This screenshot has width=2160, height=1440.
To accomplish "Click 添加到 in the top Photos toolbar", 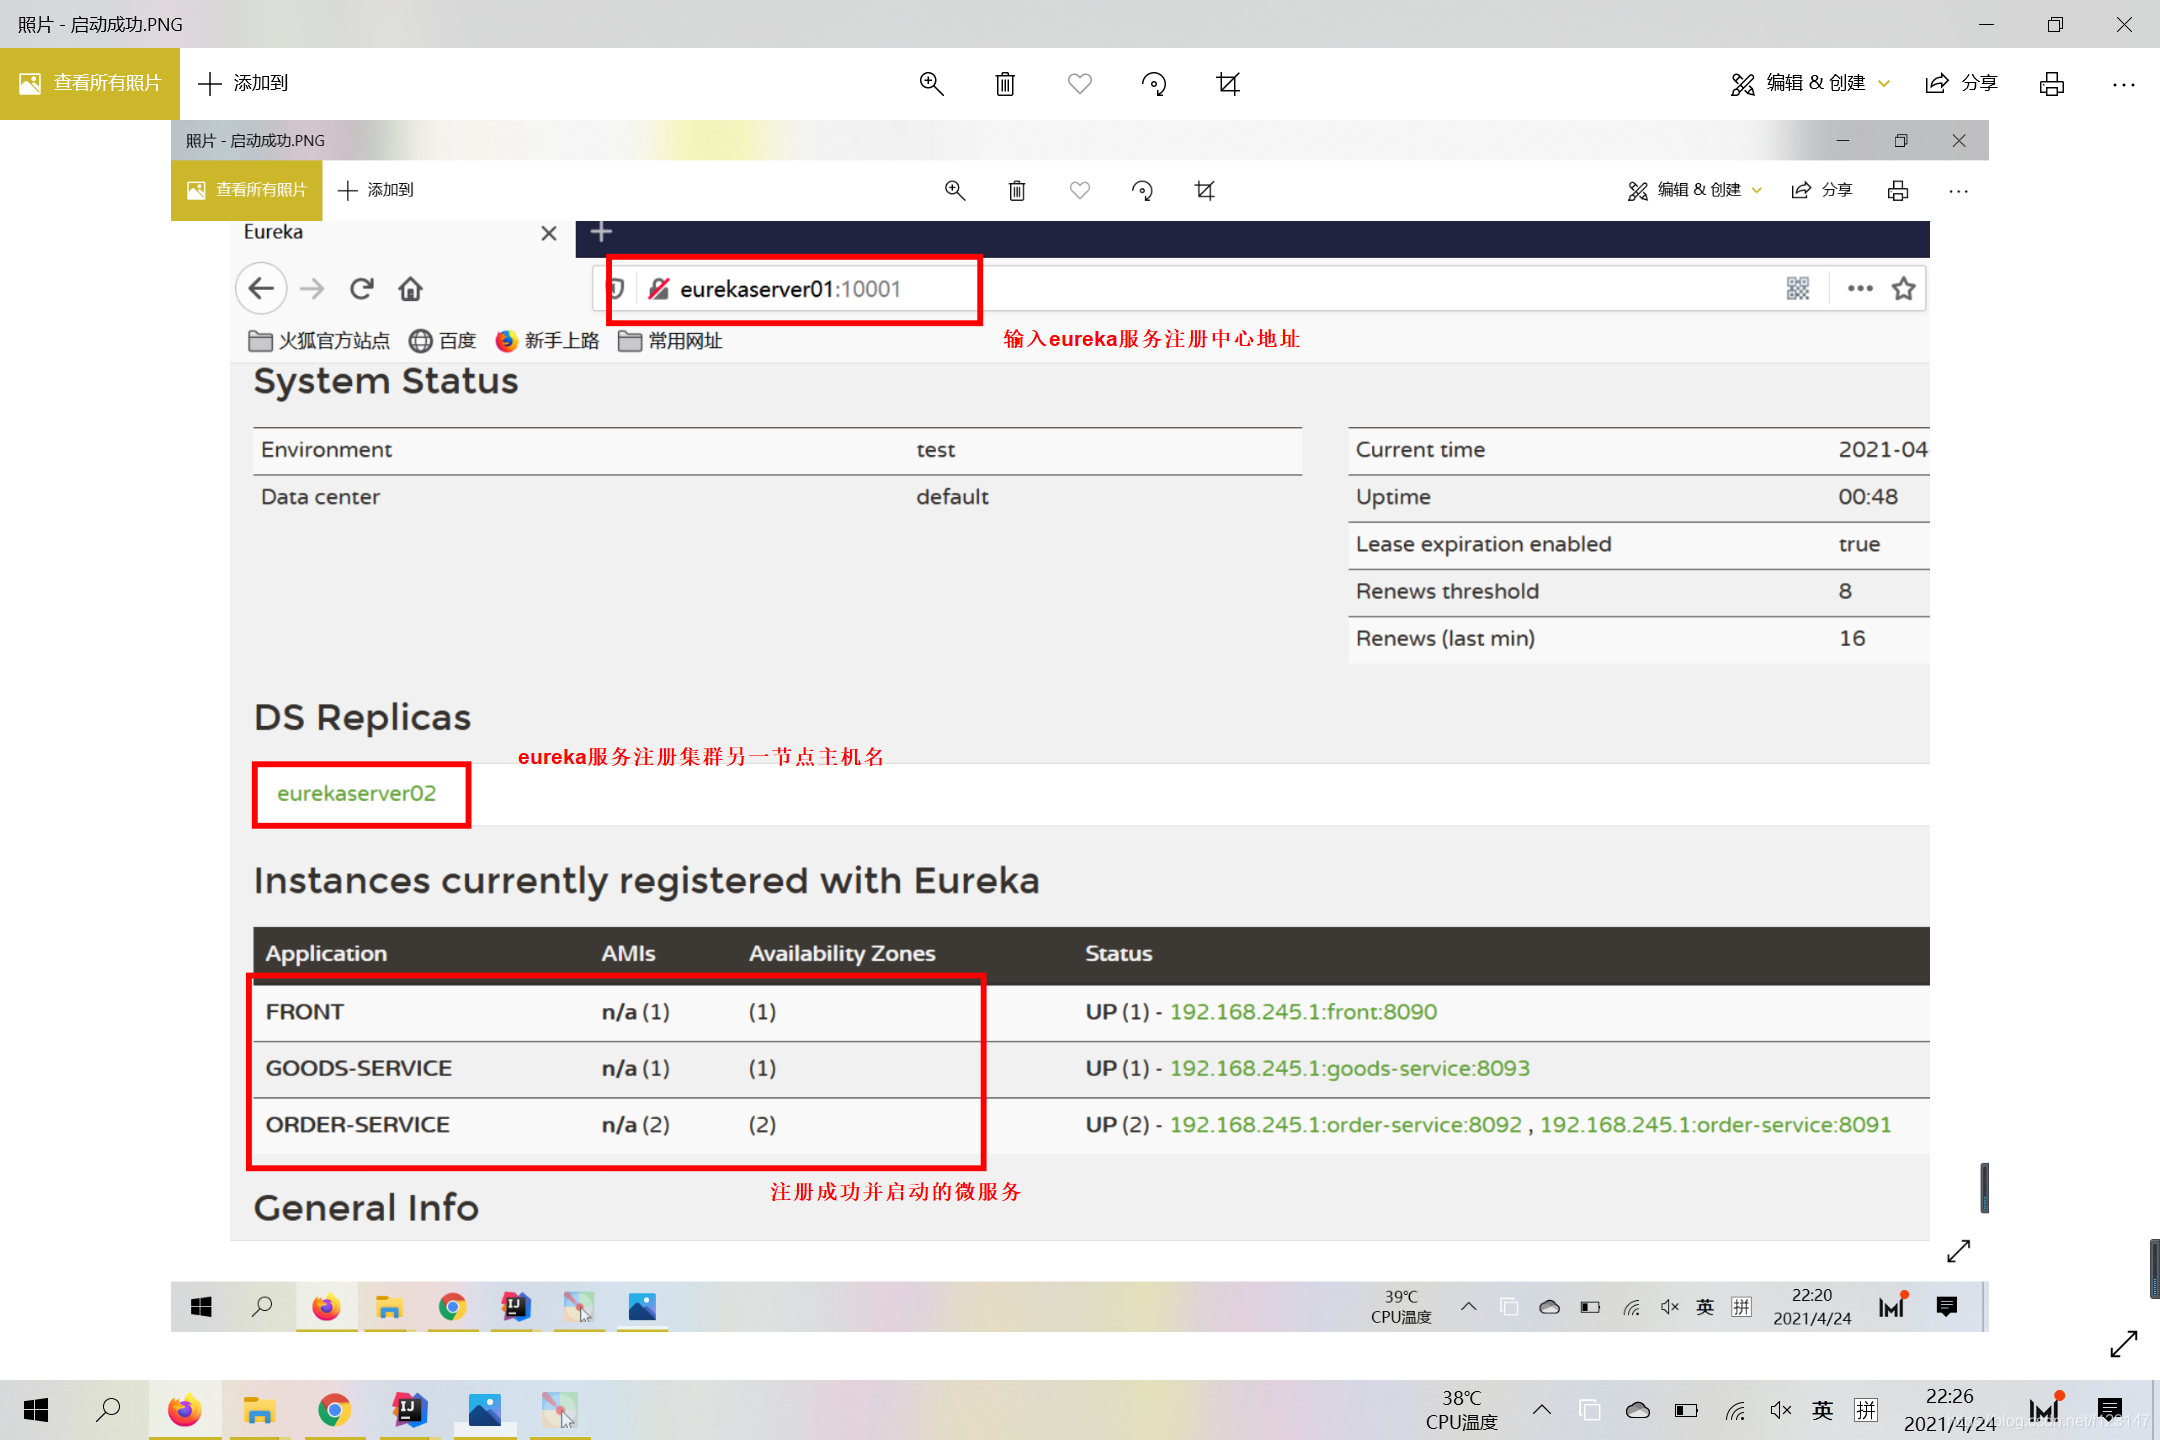I will pyautogui.click(x=243, y=84).
